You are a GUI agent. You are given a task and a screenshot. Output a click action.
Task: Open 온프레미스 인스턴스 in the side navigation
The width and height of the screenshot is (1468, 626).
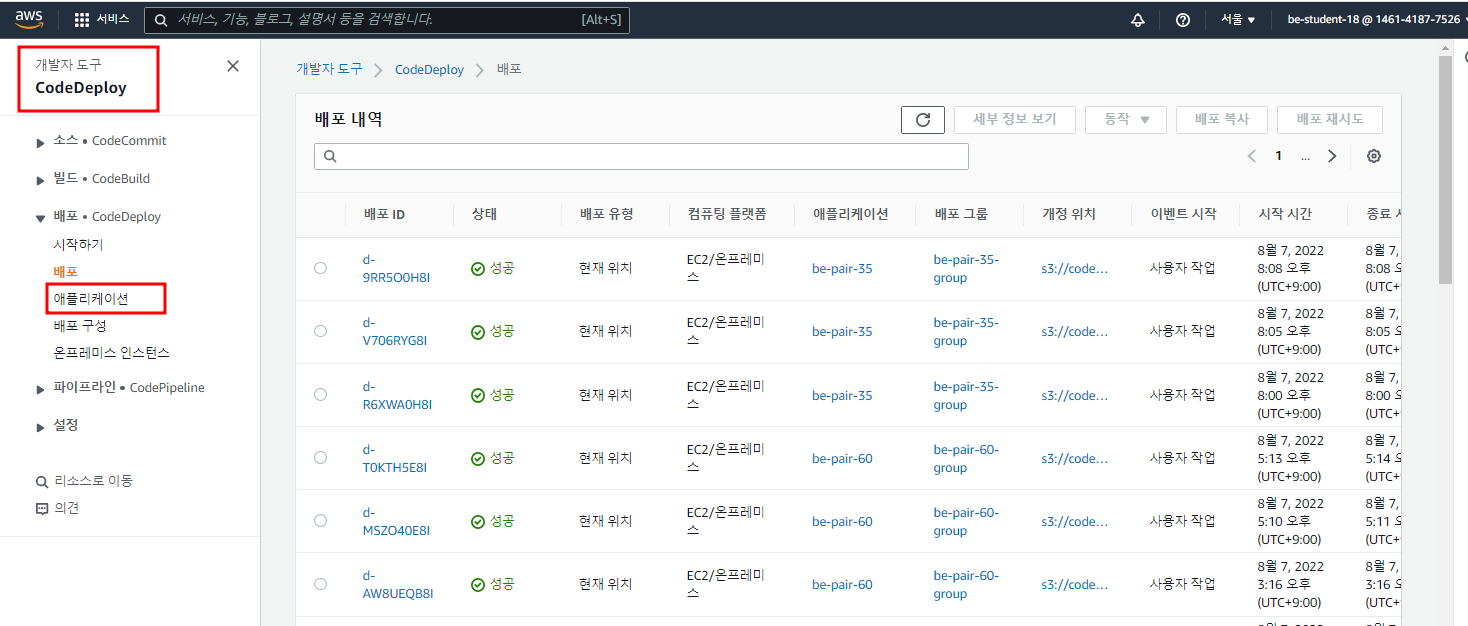111,353
